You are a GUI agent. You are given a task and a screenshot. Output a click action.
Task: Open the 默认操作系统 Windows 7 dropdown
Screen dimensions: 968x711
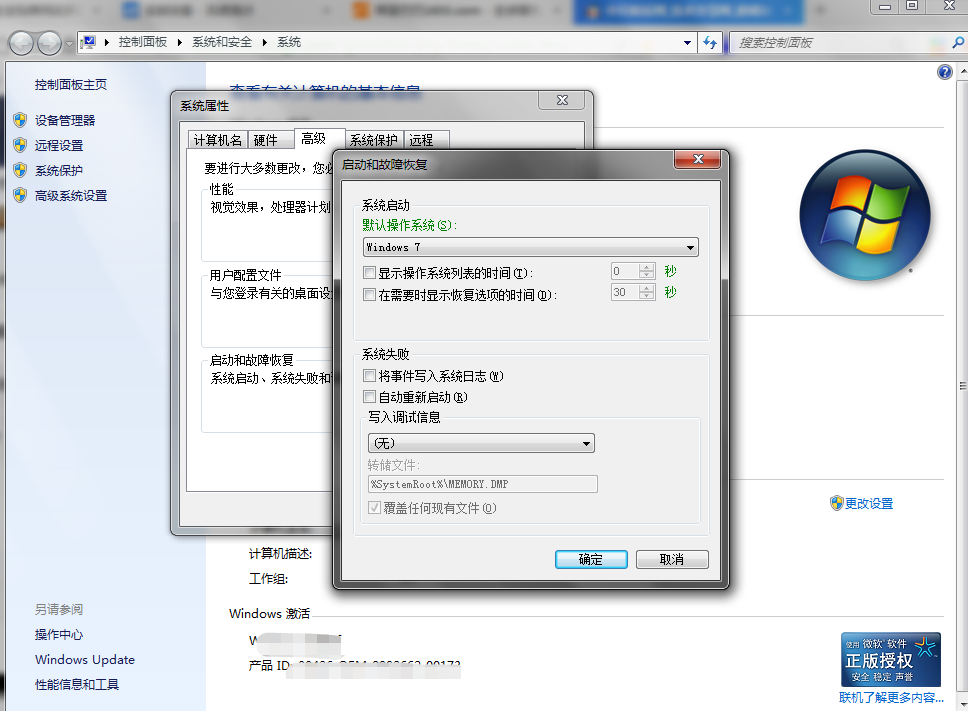531,247
